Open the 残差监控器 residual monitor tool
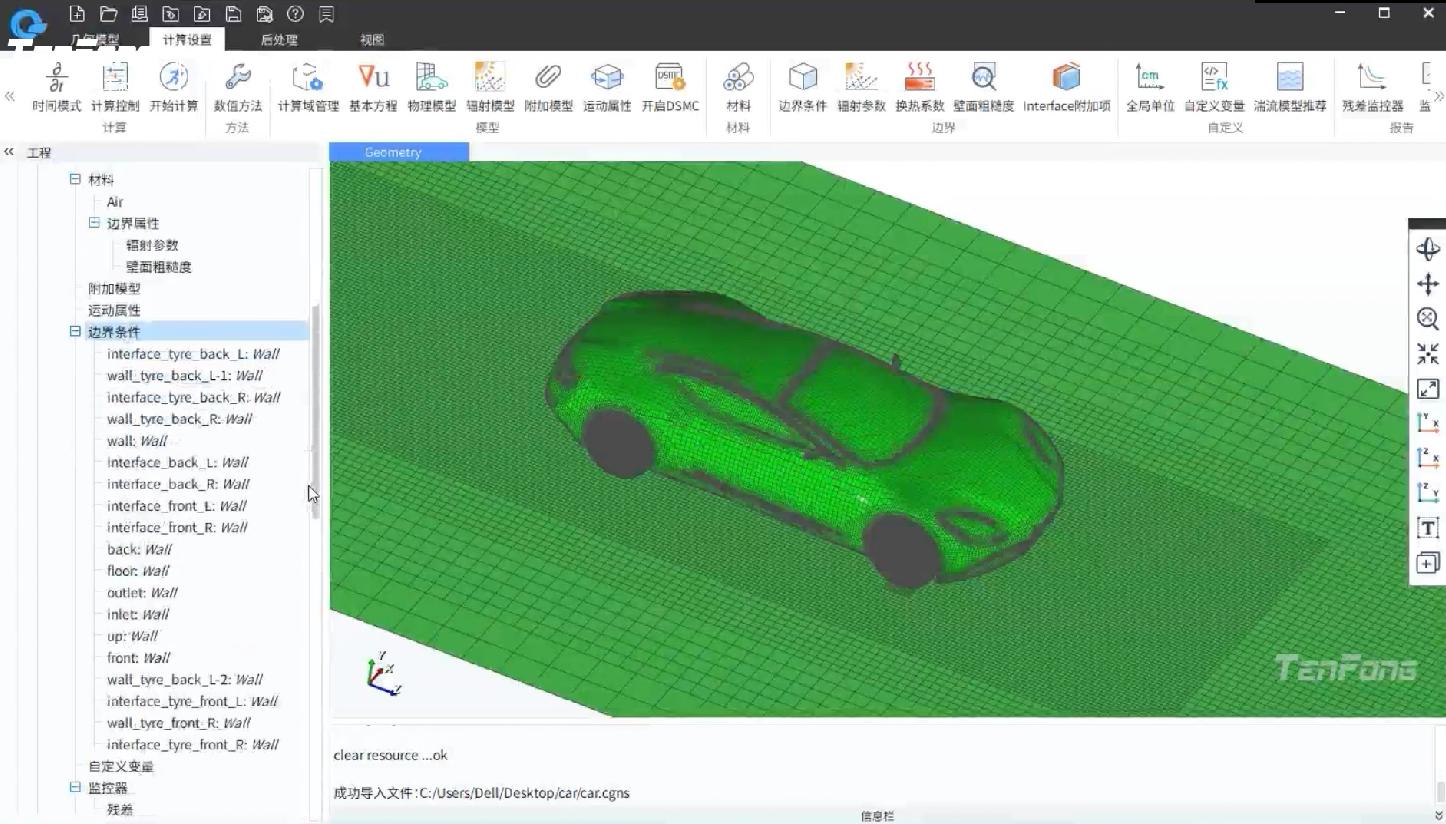Screen dimensions: 1446x824 click(x=1372, y=87)
